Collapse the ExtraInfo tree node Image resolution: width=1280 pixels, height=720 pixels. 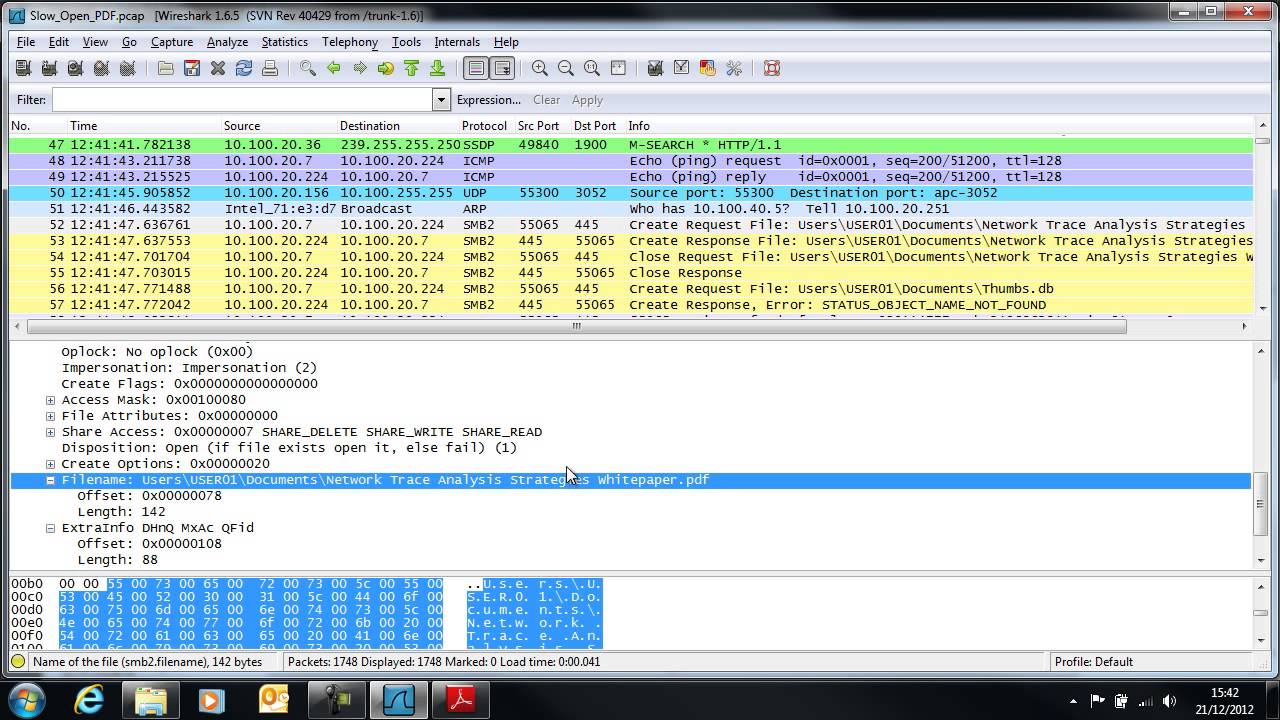[50, 528]
